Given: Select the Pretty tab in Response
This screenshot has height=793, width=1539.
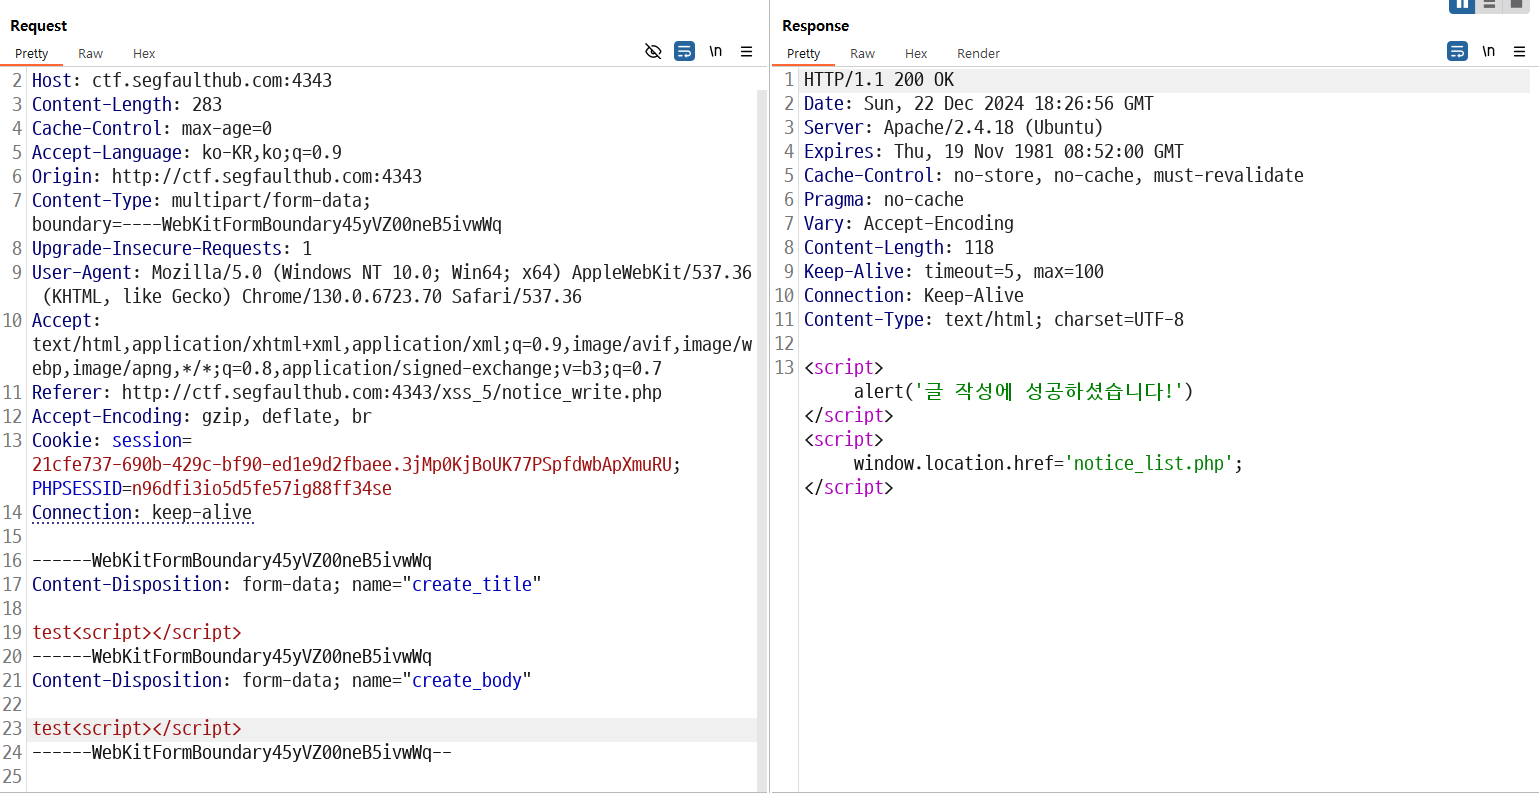Looking at the screenshot, I should (x=804, y=54).
